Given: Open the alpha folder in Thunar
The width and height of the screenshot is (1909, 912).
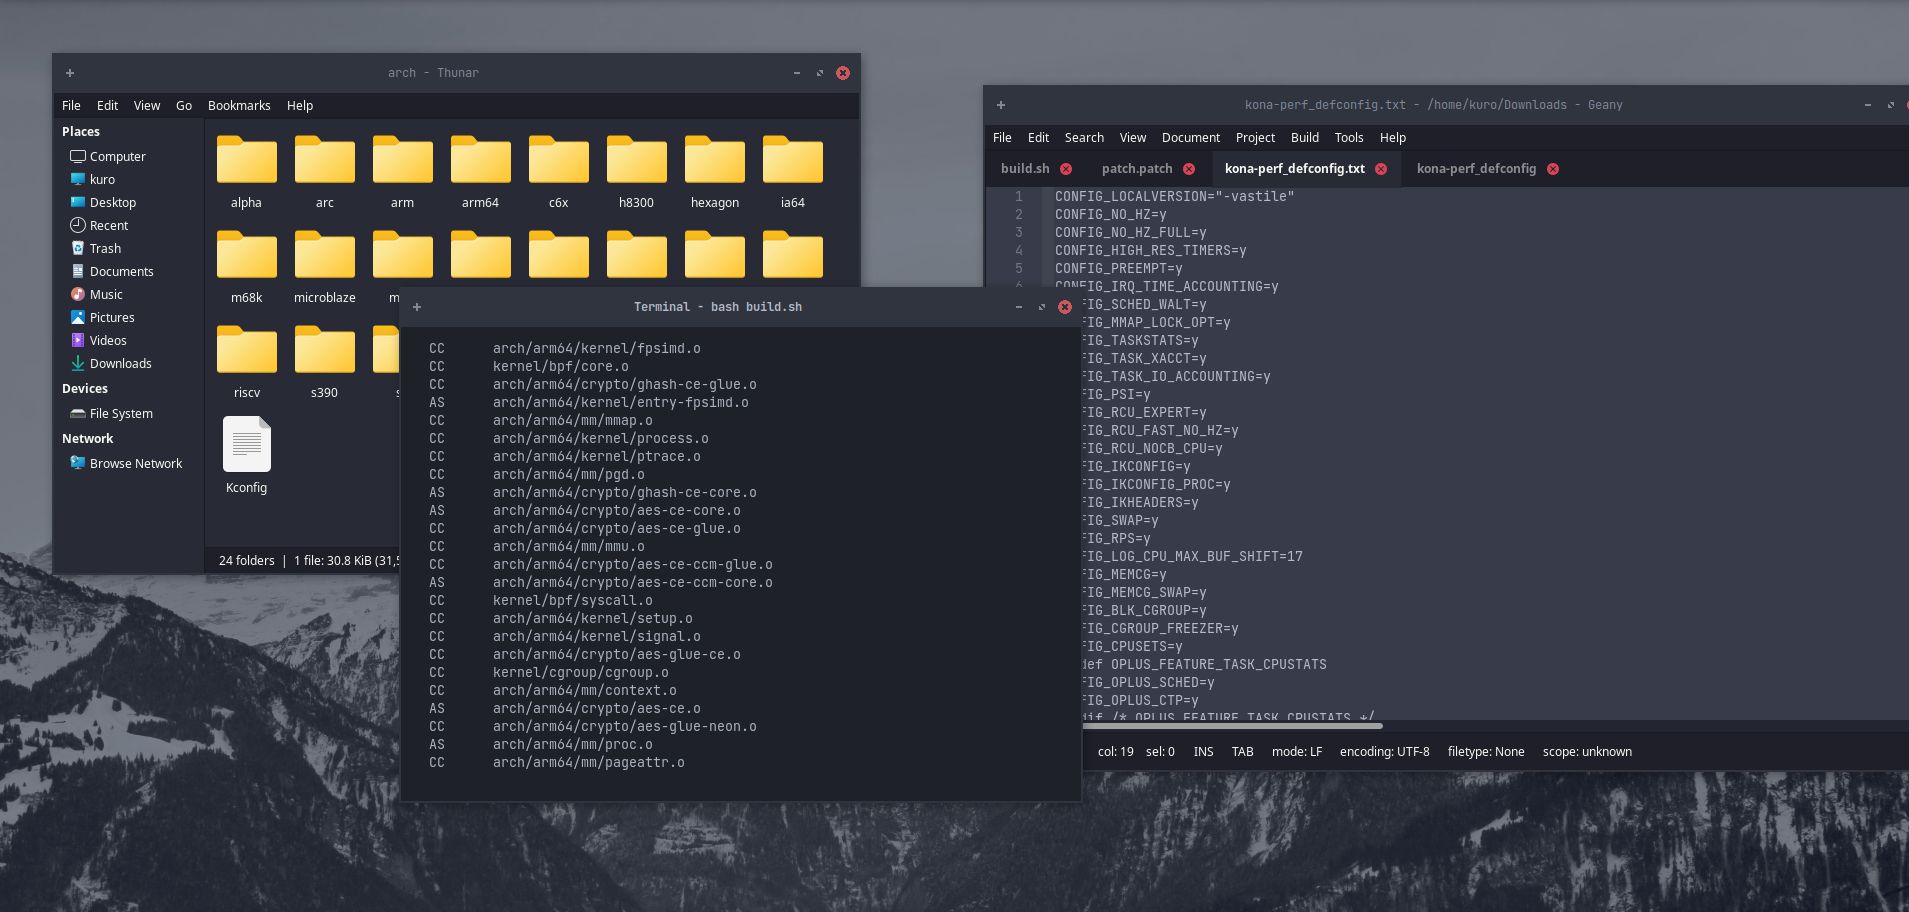Looking at the screenshot, I should tap(246, 160).
